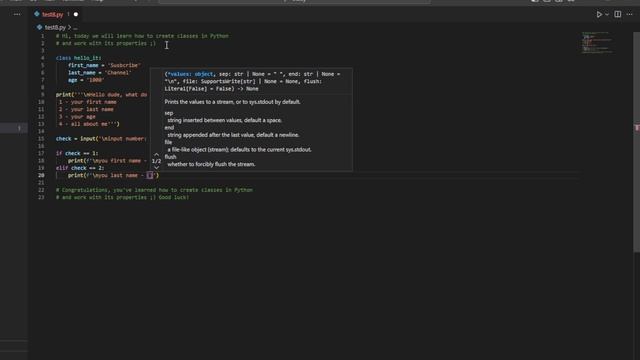Click the '# Hi, today we will learn' comment

click(142, 36)
